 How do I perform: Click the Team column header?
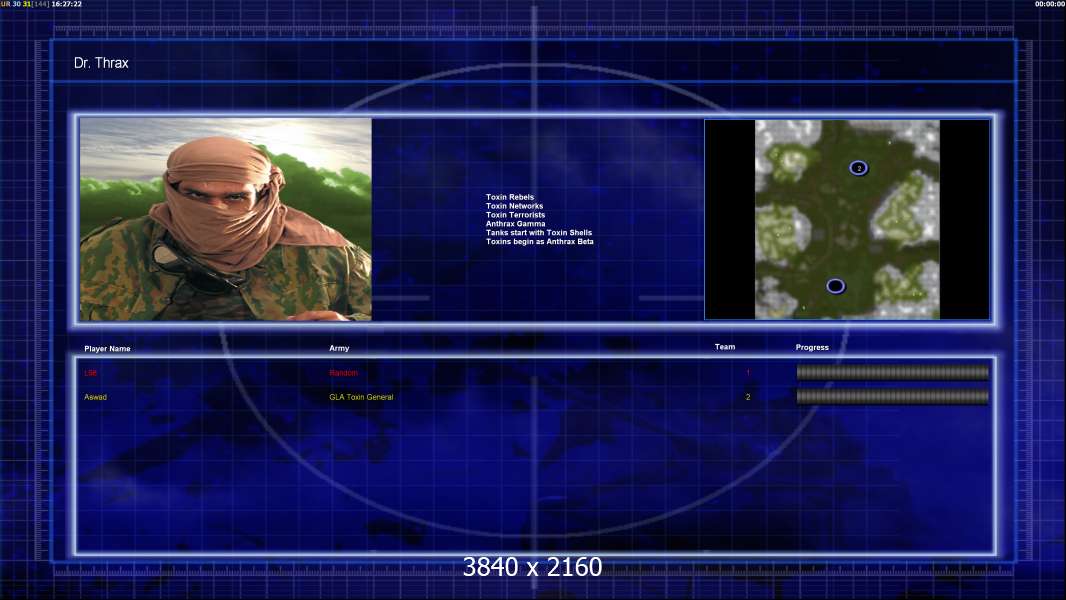(x=725, y=347)
